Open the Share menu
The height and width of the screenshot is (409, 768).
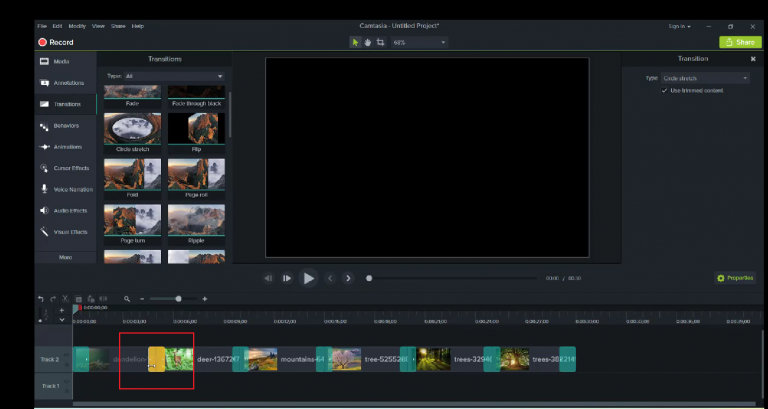pyautogui.click(x=118, y=26)
